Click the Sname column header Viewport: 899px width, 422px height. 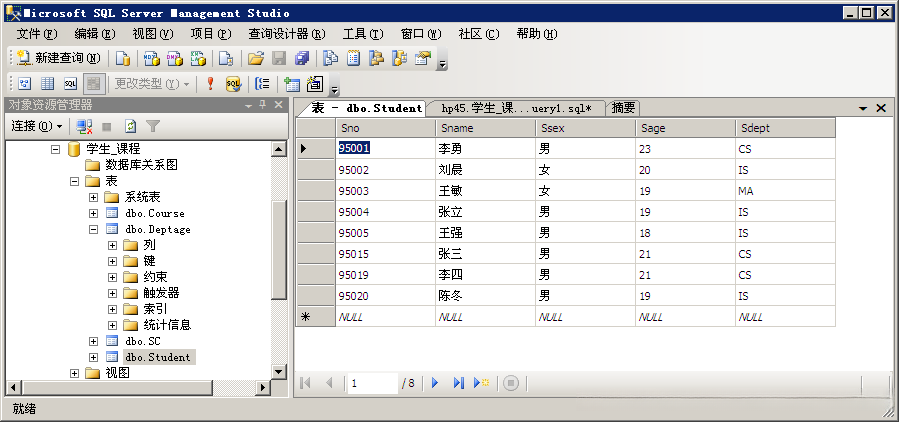click(485, 128)
